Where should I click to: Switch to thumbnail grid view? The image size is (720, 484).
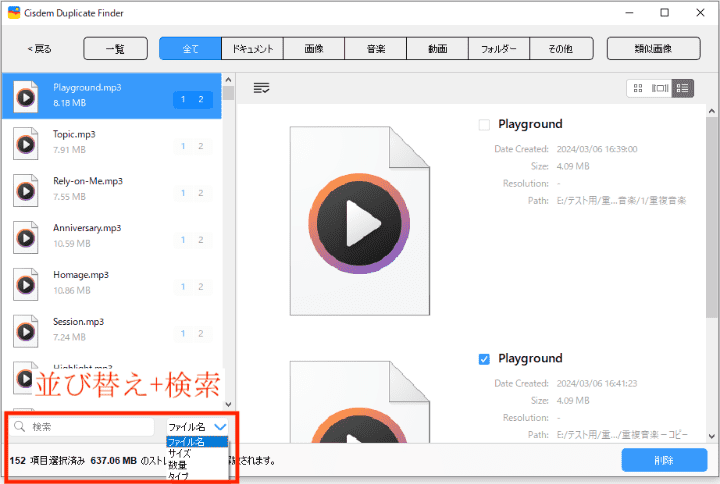(x=638, y=88)
